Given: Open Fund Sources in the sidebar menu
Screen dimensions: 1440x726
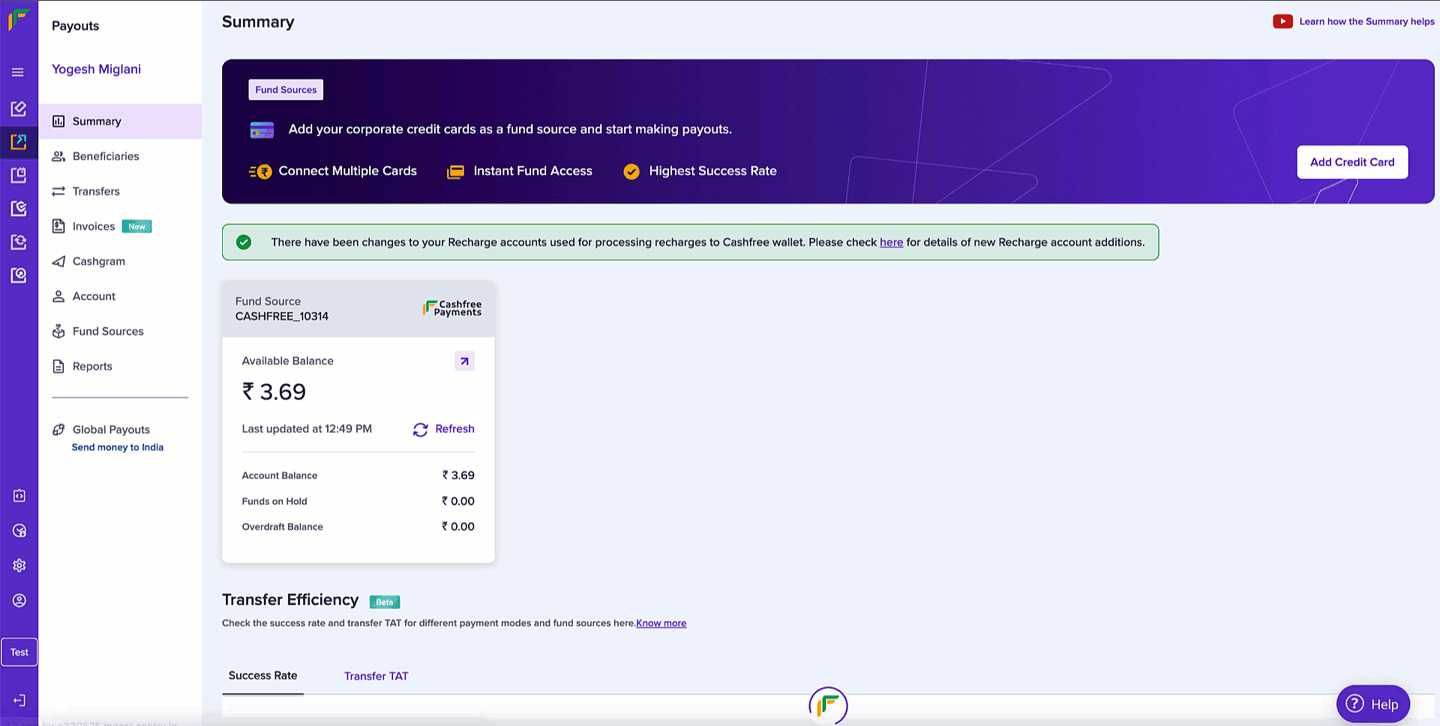Looking at the screenshot, I should [120, 331].
